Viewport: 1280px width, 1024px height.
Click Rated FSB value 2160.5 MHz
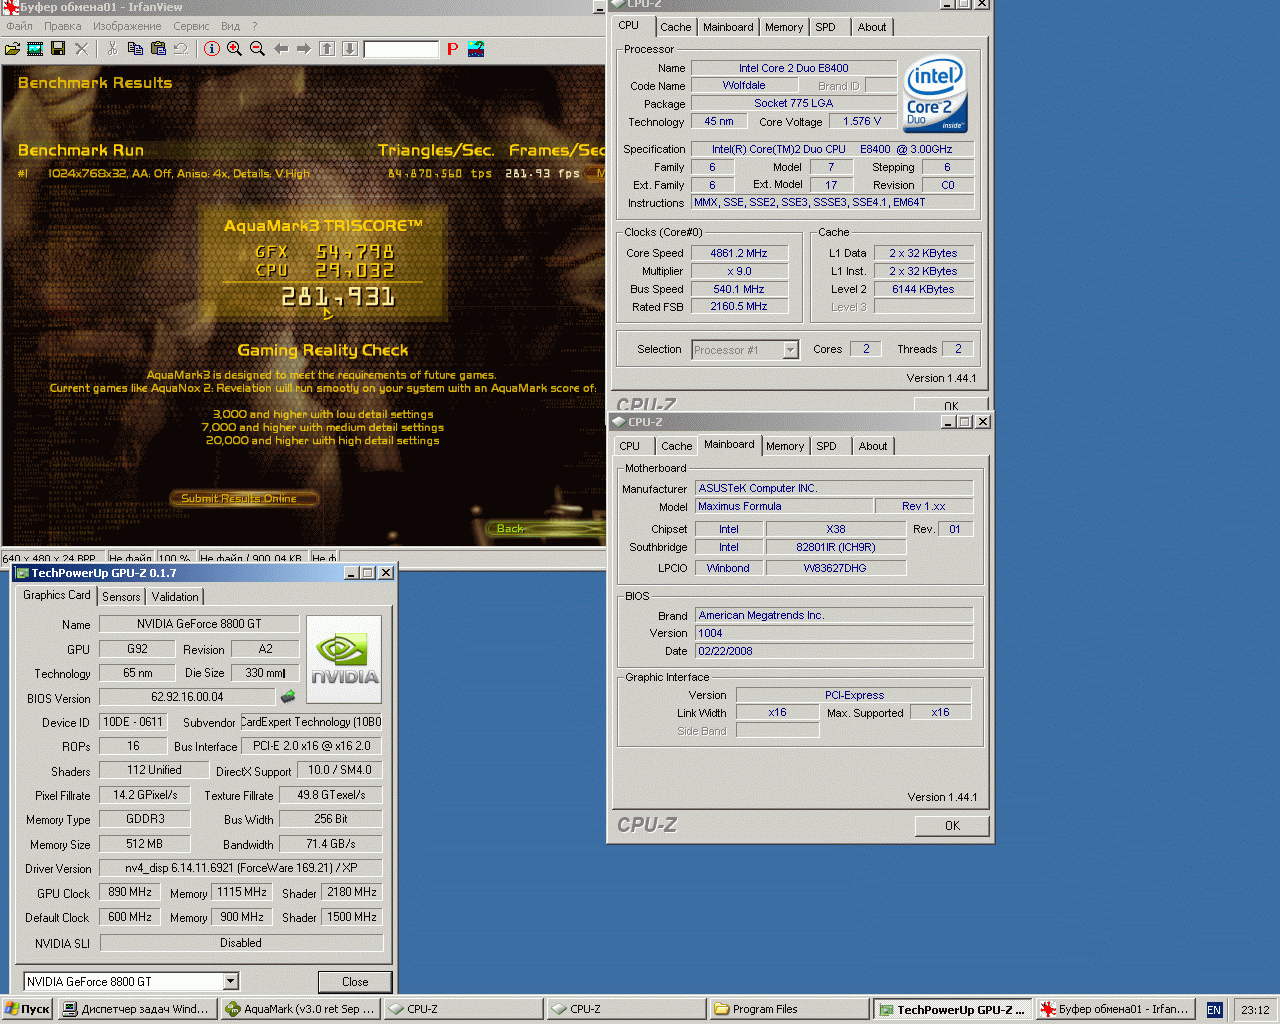point(739,307)
